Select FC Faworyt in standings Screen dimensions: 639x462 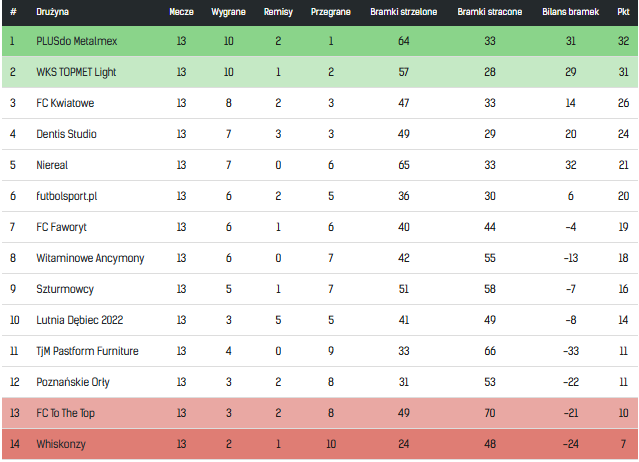point(62,227)
